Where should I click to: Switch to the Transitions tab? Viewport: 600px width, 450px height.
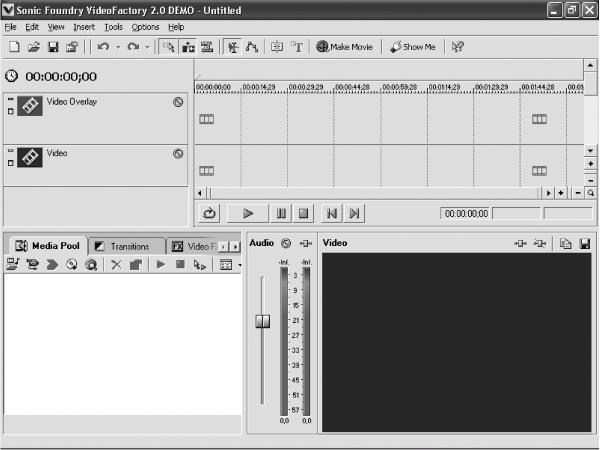(127, 246)
